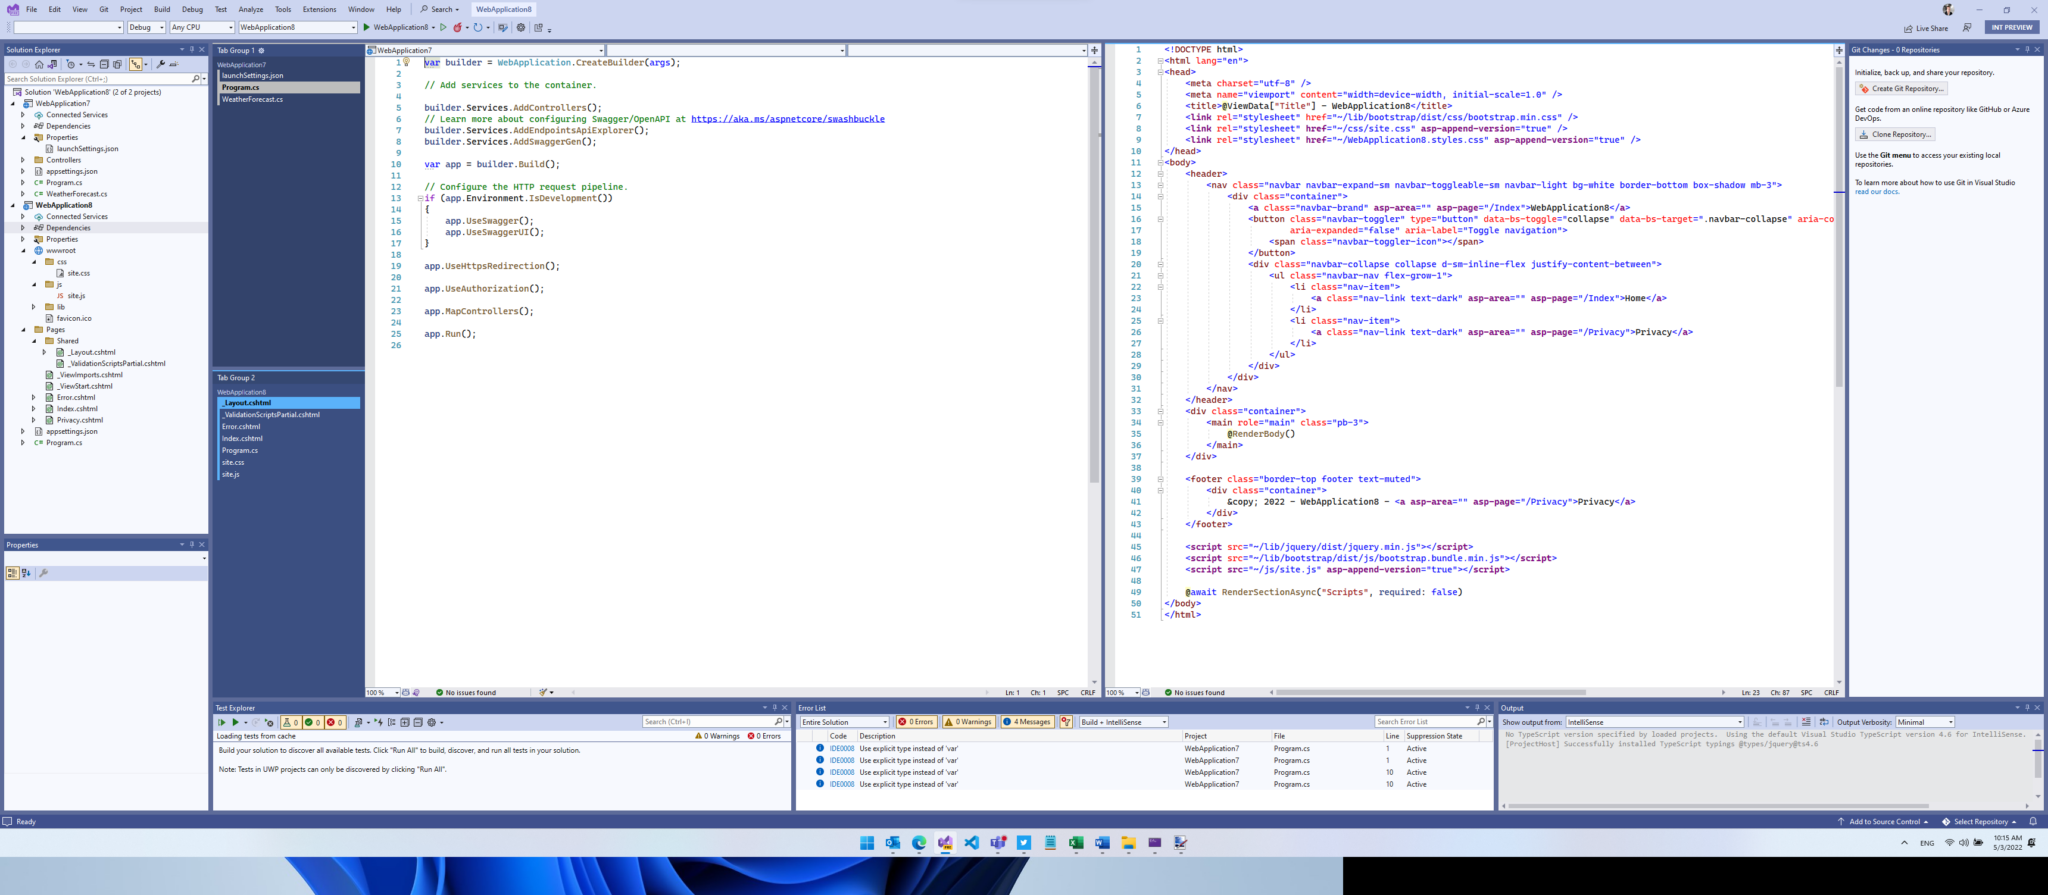Screen dimensions: 2048x895
Task: Click Add to Source Control in status bar
Action: [x=1883, y=821]
